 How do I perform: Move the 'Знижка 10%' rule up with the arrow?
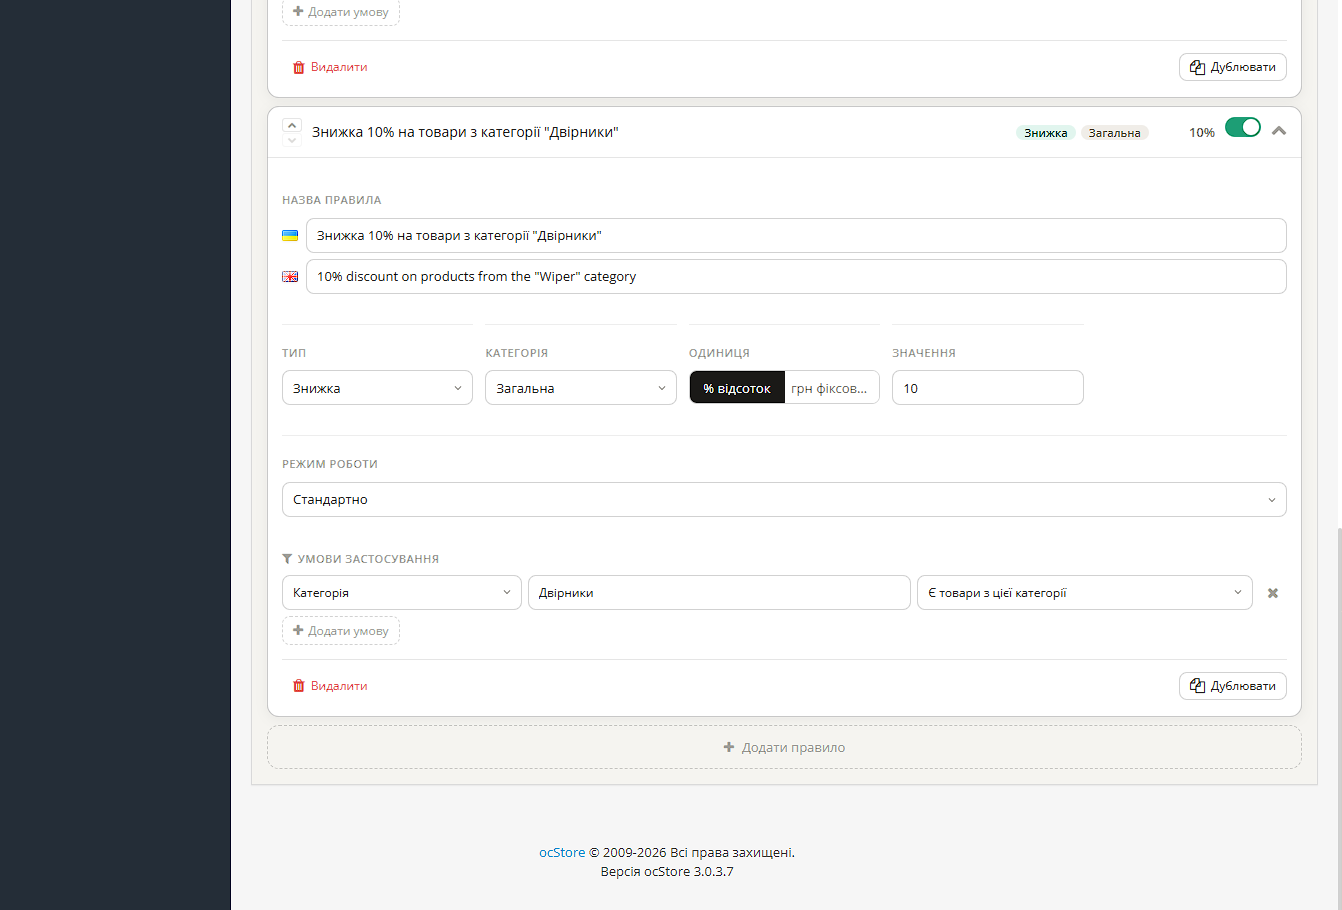[292, 125]
